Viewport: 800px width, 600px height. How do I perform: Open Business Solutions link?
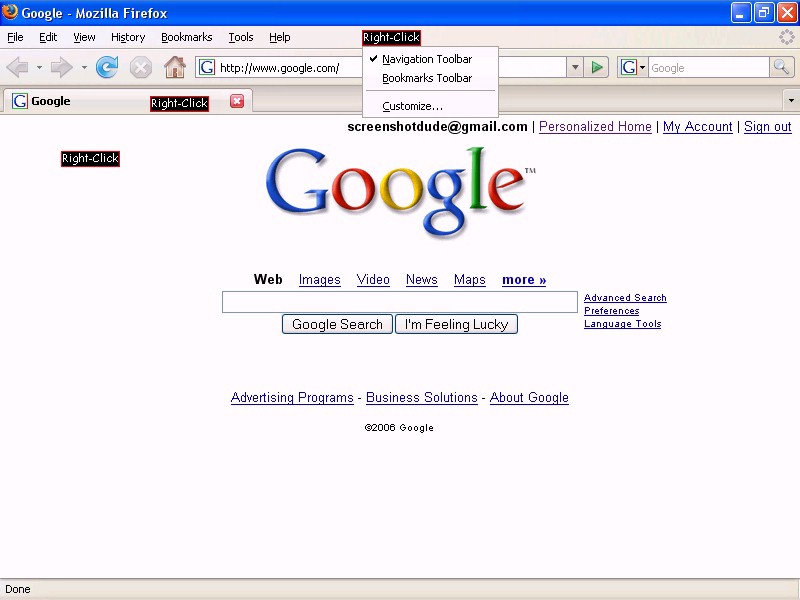coord(421,397)
